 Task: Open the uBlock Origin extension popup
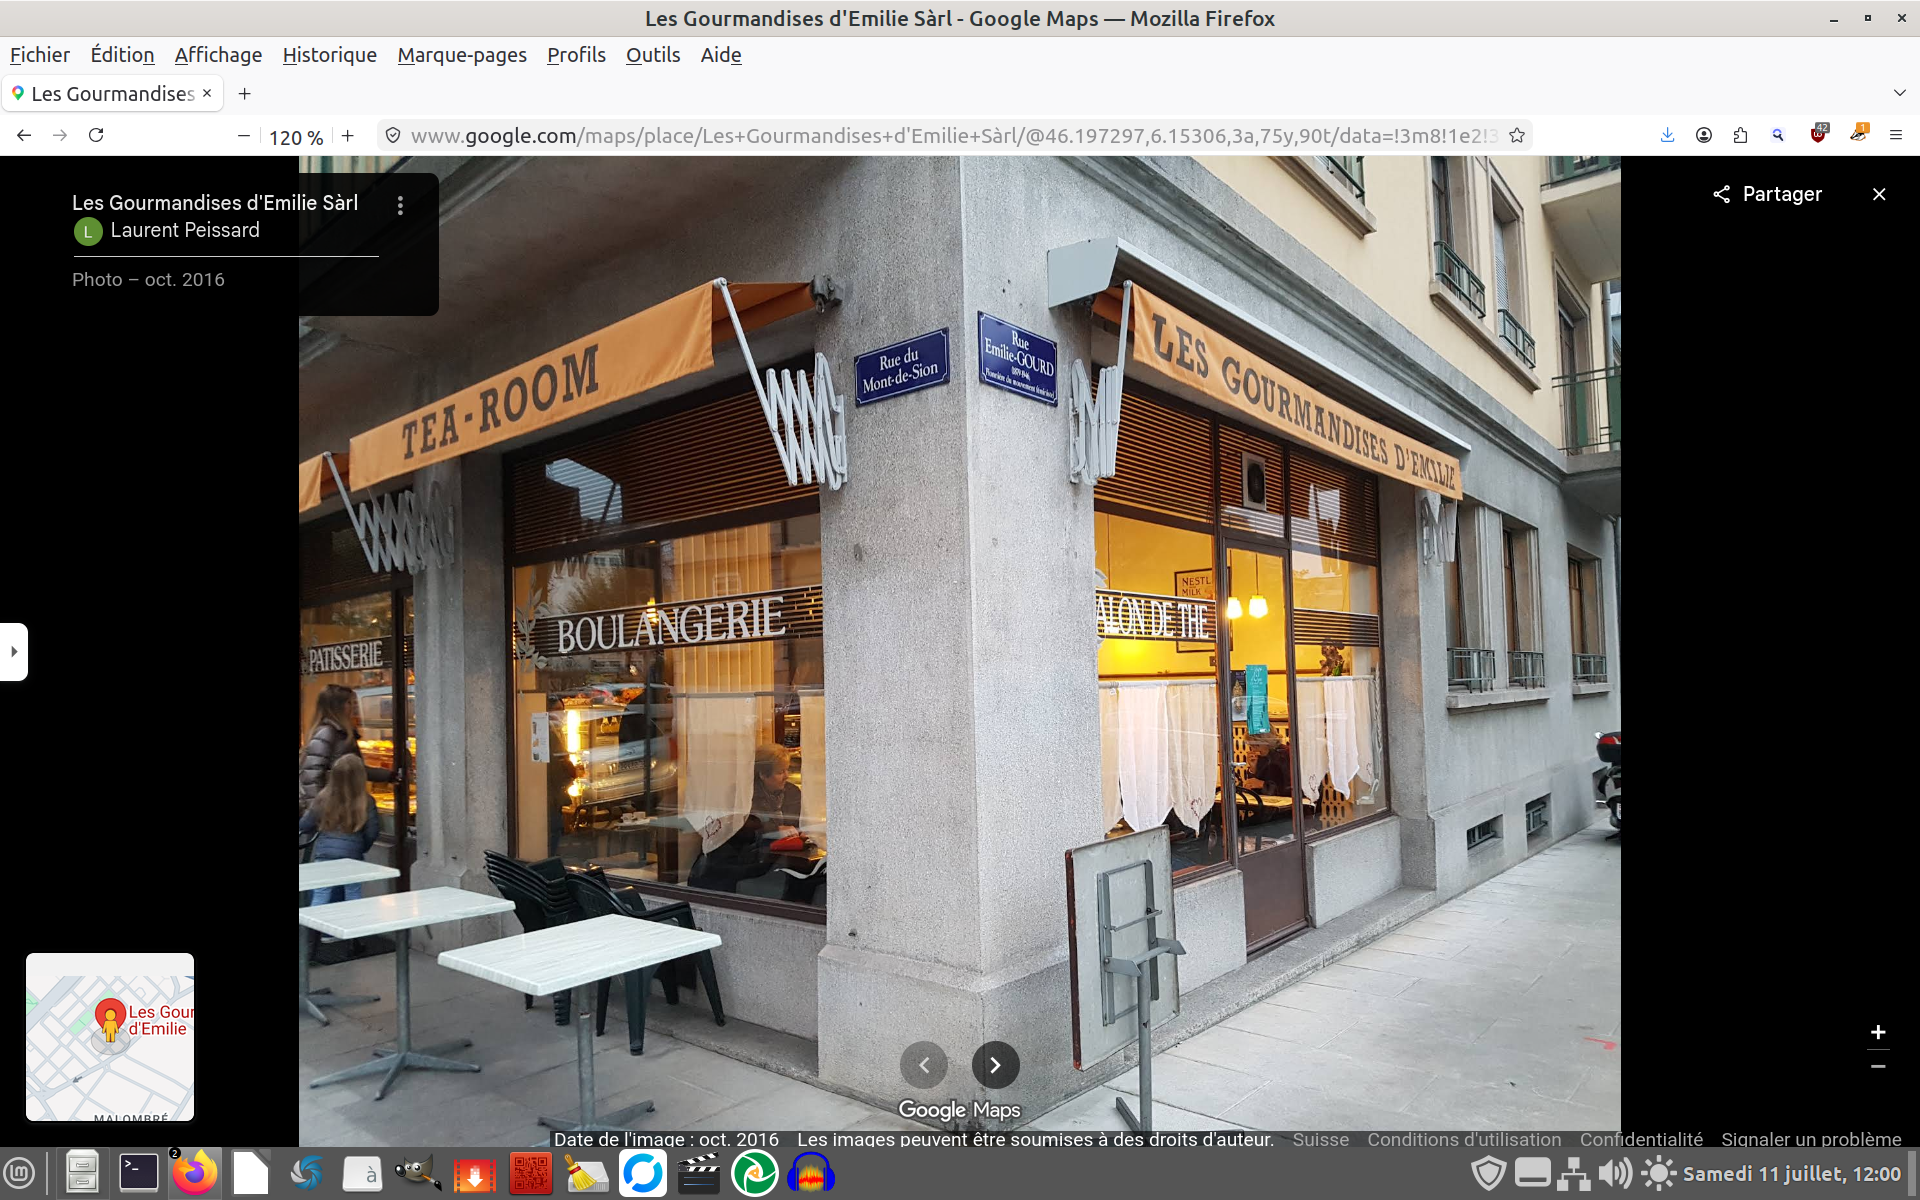[x=1819, y=134]
